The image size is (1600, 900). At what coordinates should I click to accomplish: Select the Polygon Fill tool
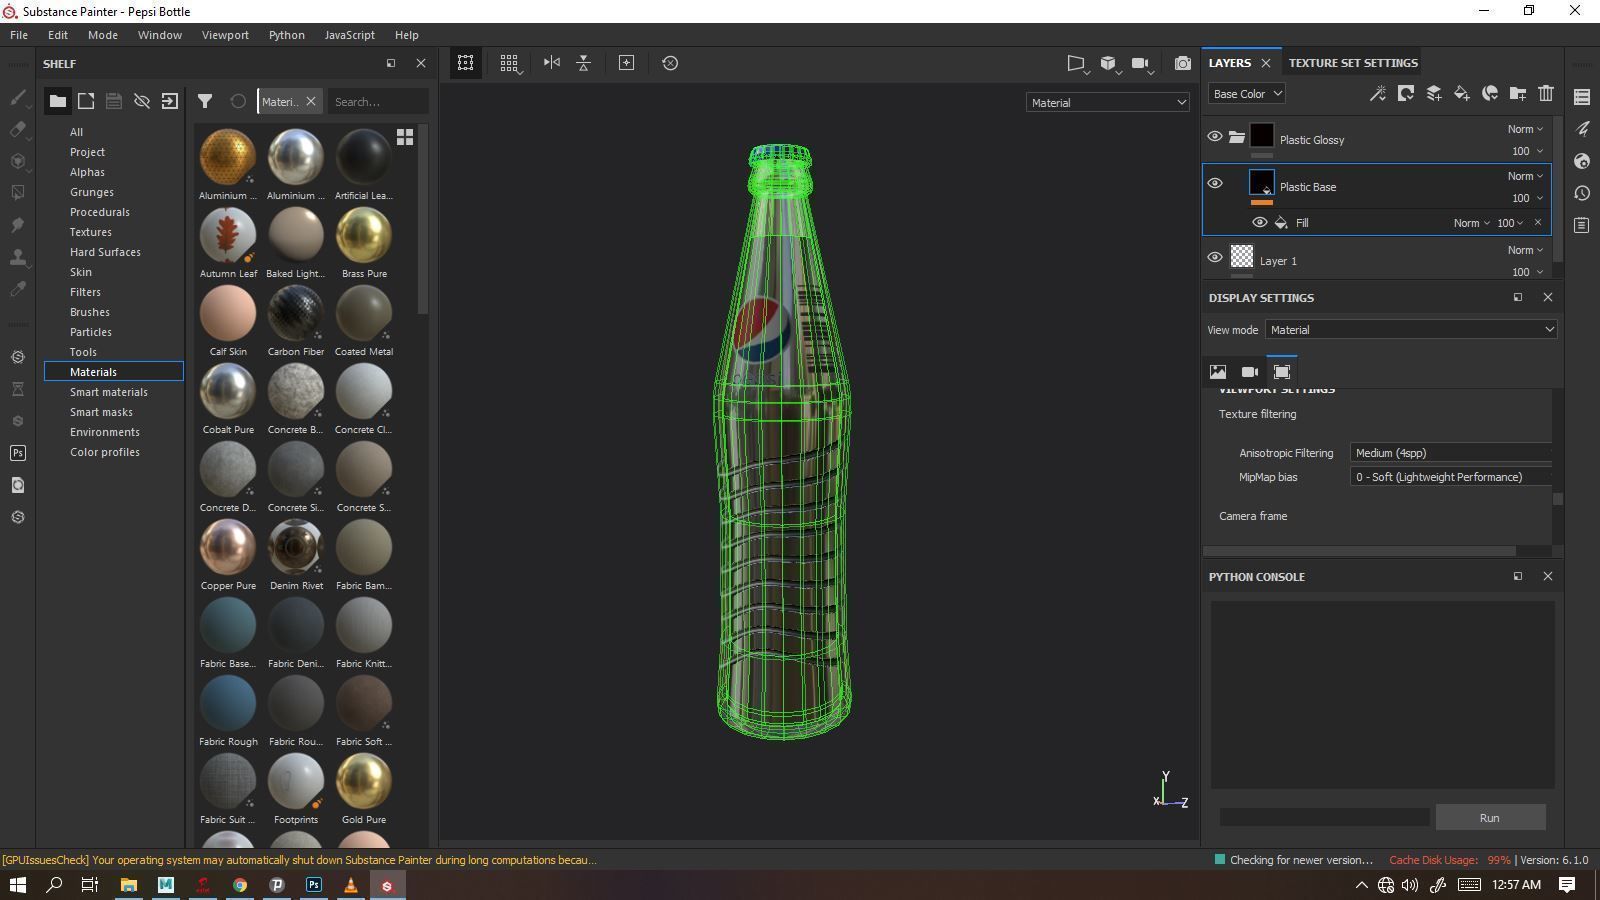coord(18,193)
